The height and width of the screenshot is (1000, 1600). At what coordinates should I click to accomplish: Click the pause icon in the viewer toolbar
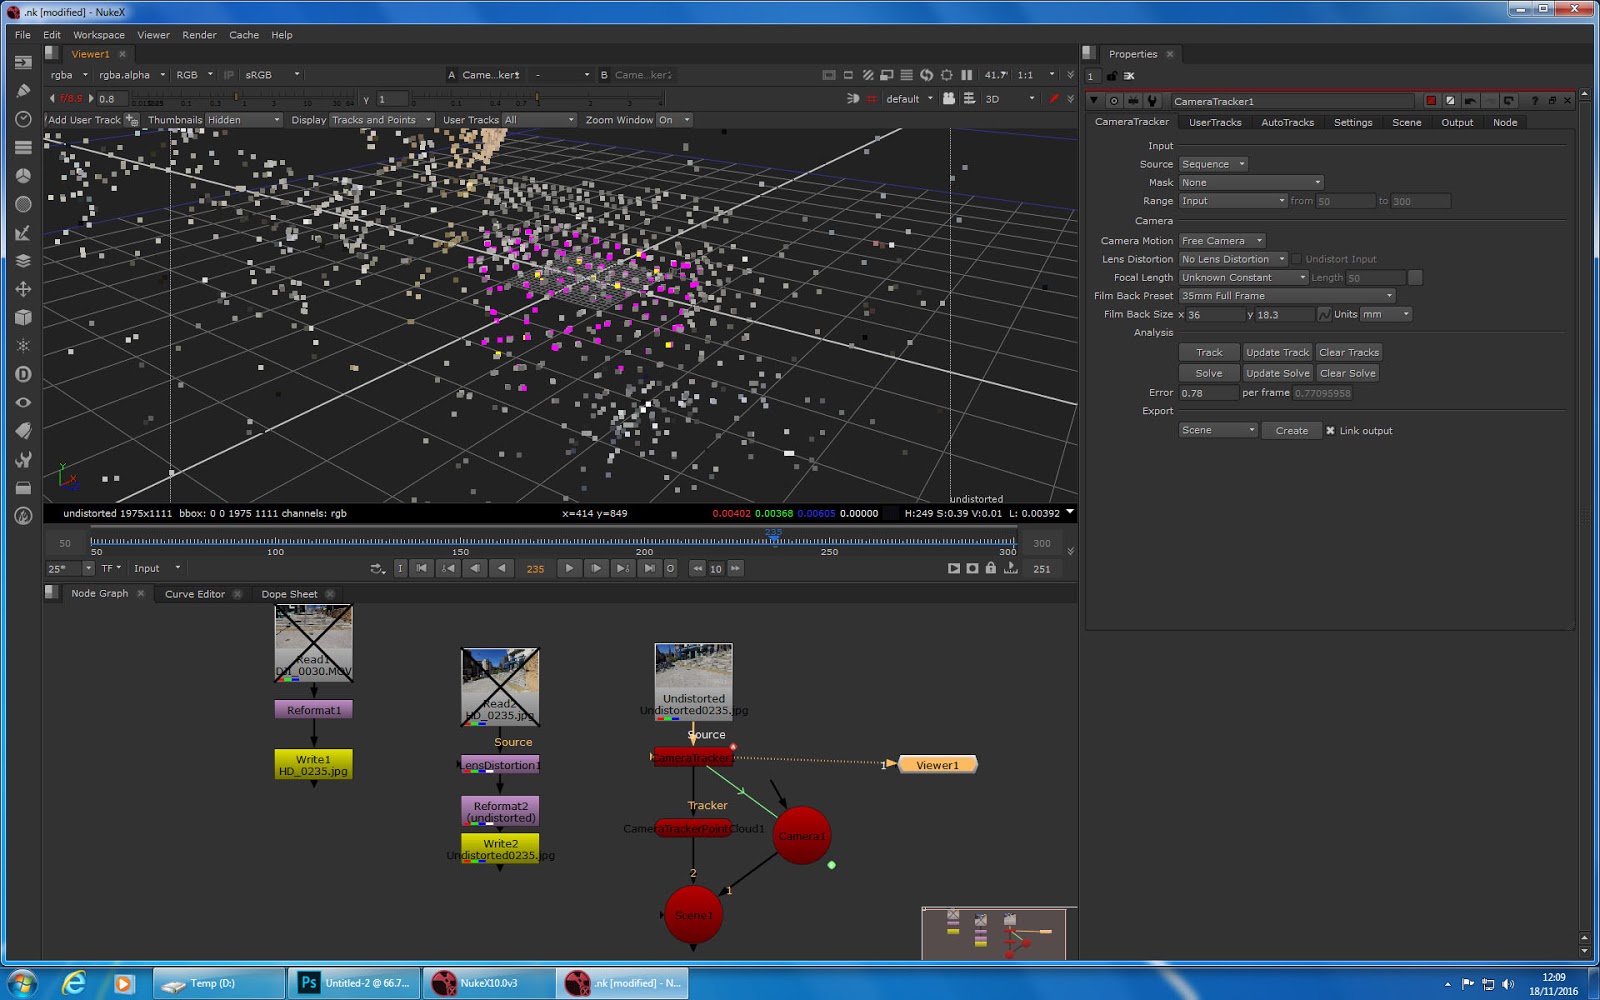[968, 75]
